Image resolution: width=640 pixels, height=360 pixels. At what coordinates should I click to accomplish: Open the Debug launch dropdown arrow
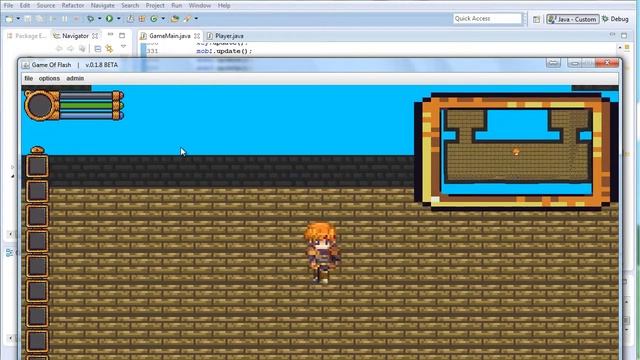[99, 19]
